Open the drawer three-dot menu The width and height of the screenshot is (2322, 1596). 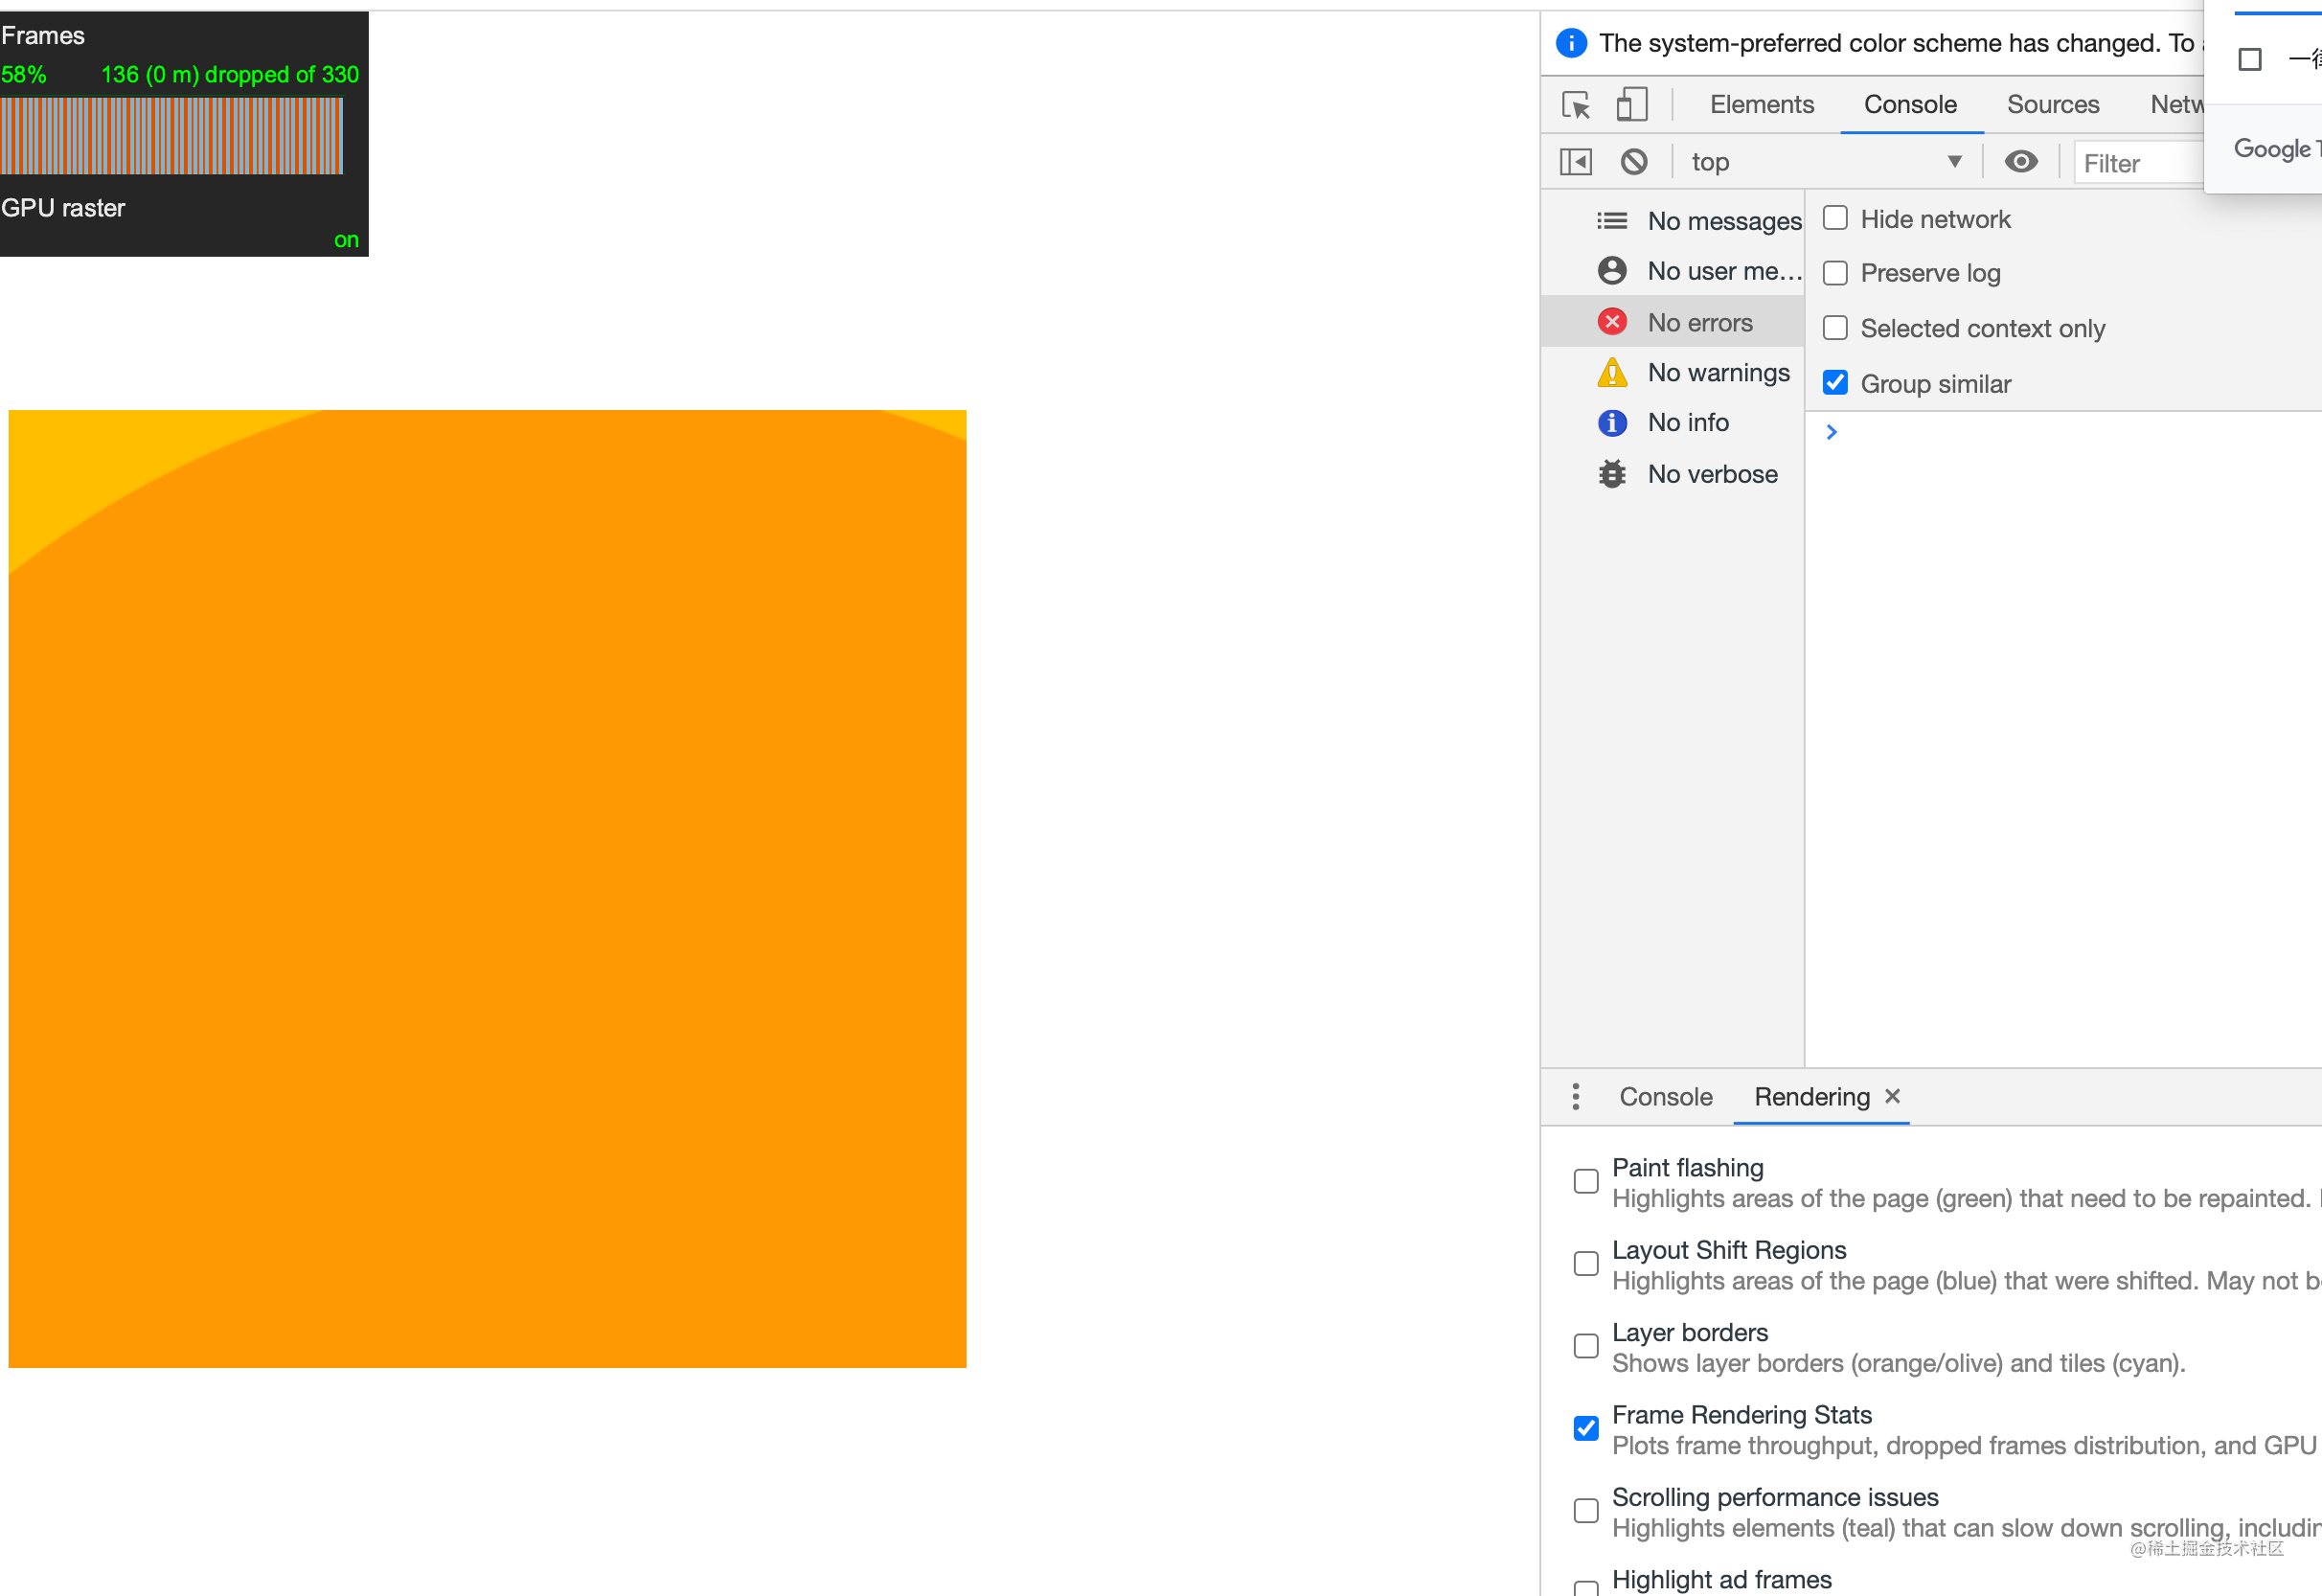click(1576, 1096)
